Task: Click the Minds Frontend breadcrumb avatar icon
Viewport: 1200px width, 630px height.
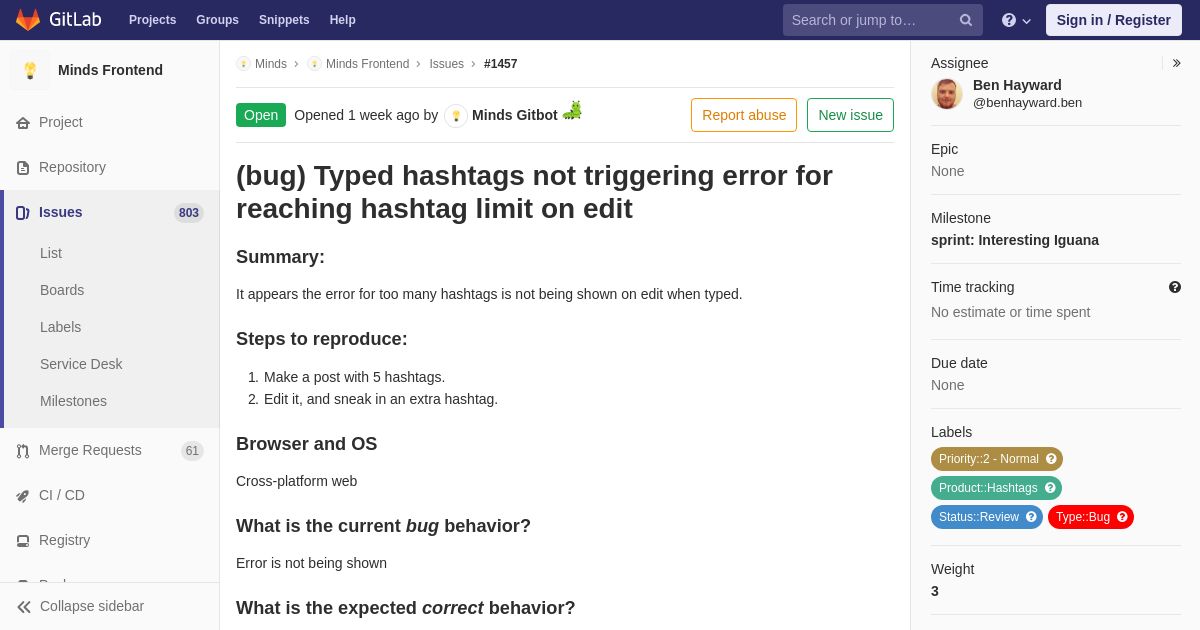Action: pyautogui.click(x=314, y=64)
